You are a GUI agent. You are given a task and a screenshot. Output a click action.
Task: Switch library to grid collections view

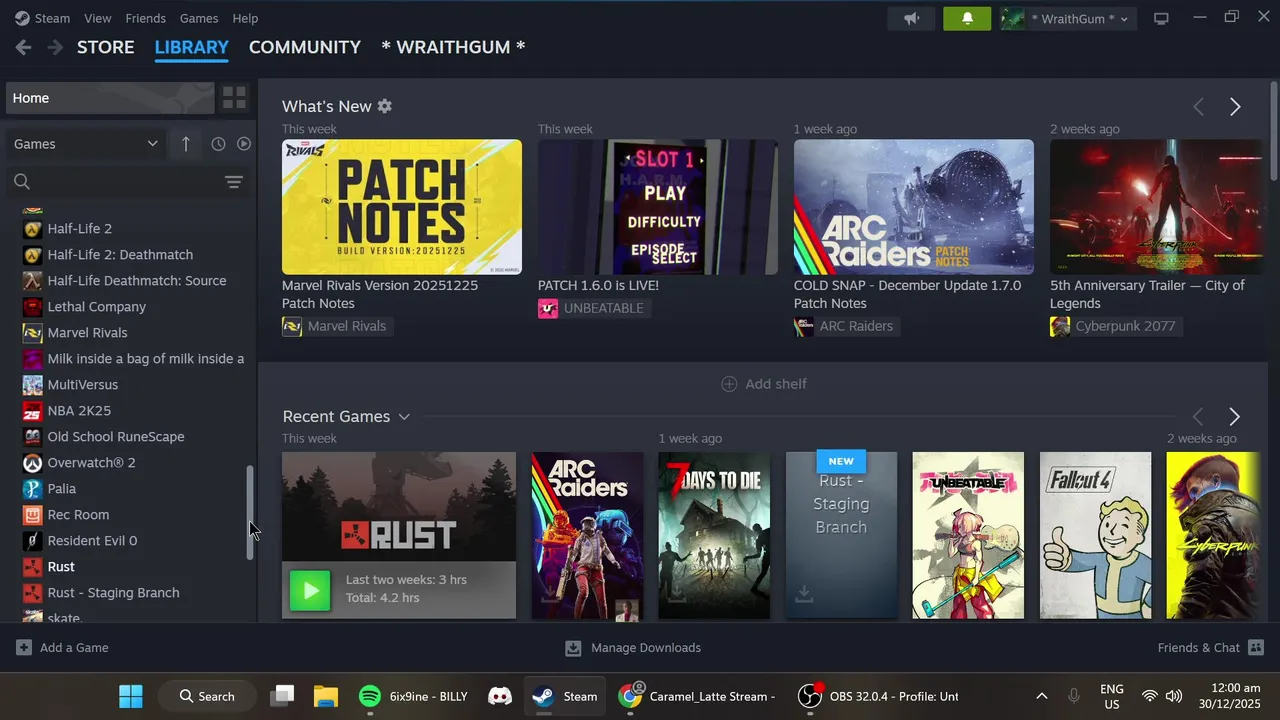[x=234, y=97]
